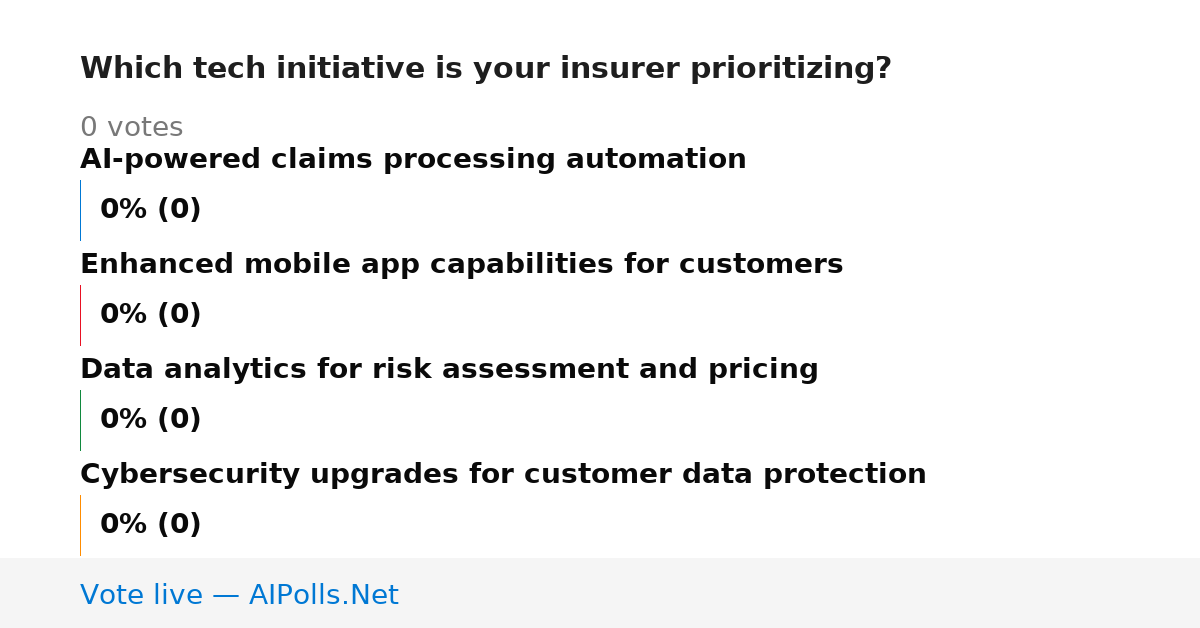Screen dimensions: 1200x628
Task: Click the word 'prioritizing?' in the title
Action: pos(794,70)
